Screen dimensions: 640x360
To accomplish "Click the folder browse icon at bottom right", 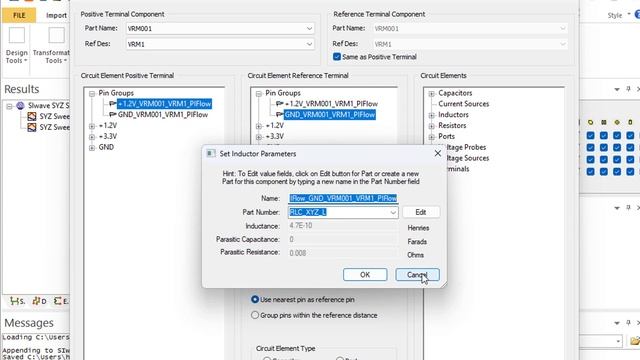I will coord(635,341).
